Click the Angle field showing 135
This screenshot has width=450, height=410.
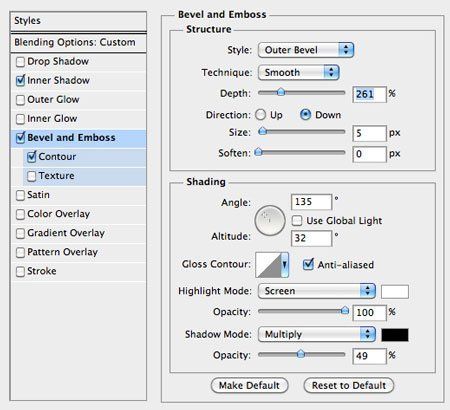tap(312, 202)
